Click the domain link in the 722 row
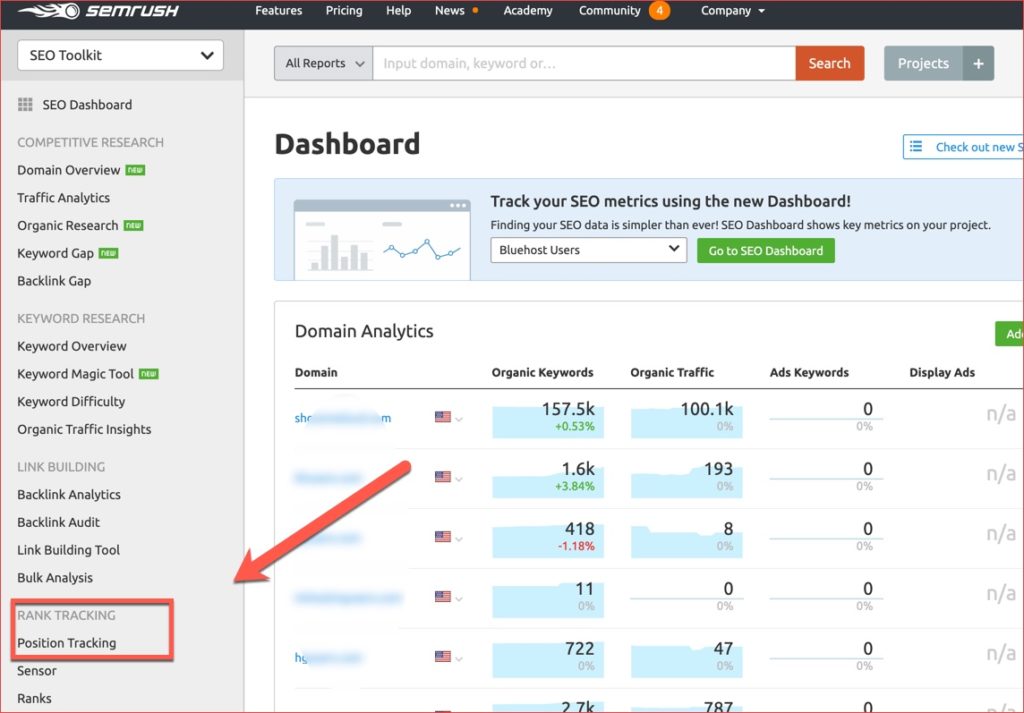The width and height of the screenshot is (1024, 713). (328, 658)
